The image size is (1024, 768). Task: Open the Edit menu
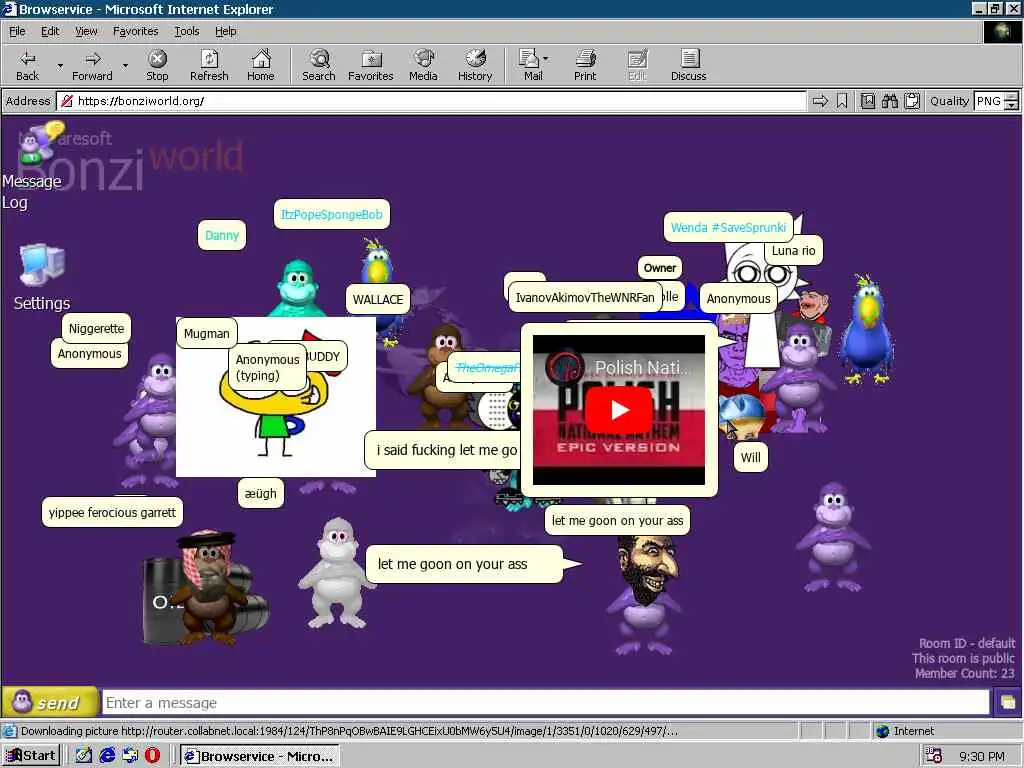[50, 31]
